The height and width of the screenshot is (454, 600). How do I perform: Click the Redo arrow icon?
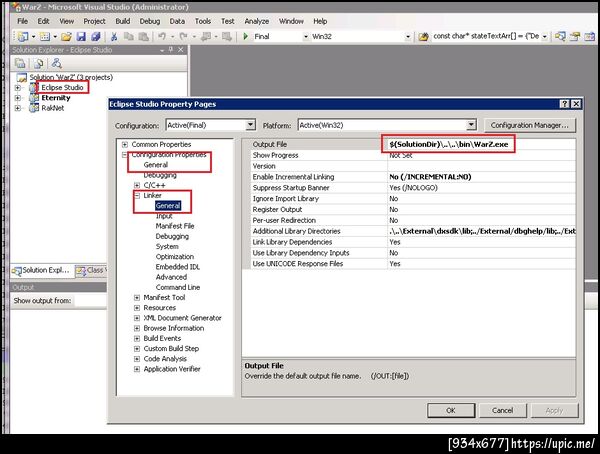[x=184, y=37]
